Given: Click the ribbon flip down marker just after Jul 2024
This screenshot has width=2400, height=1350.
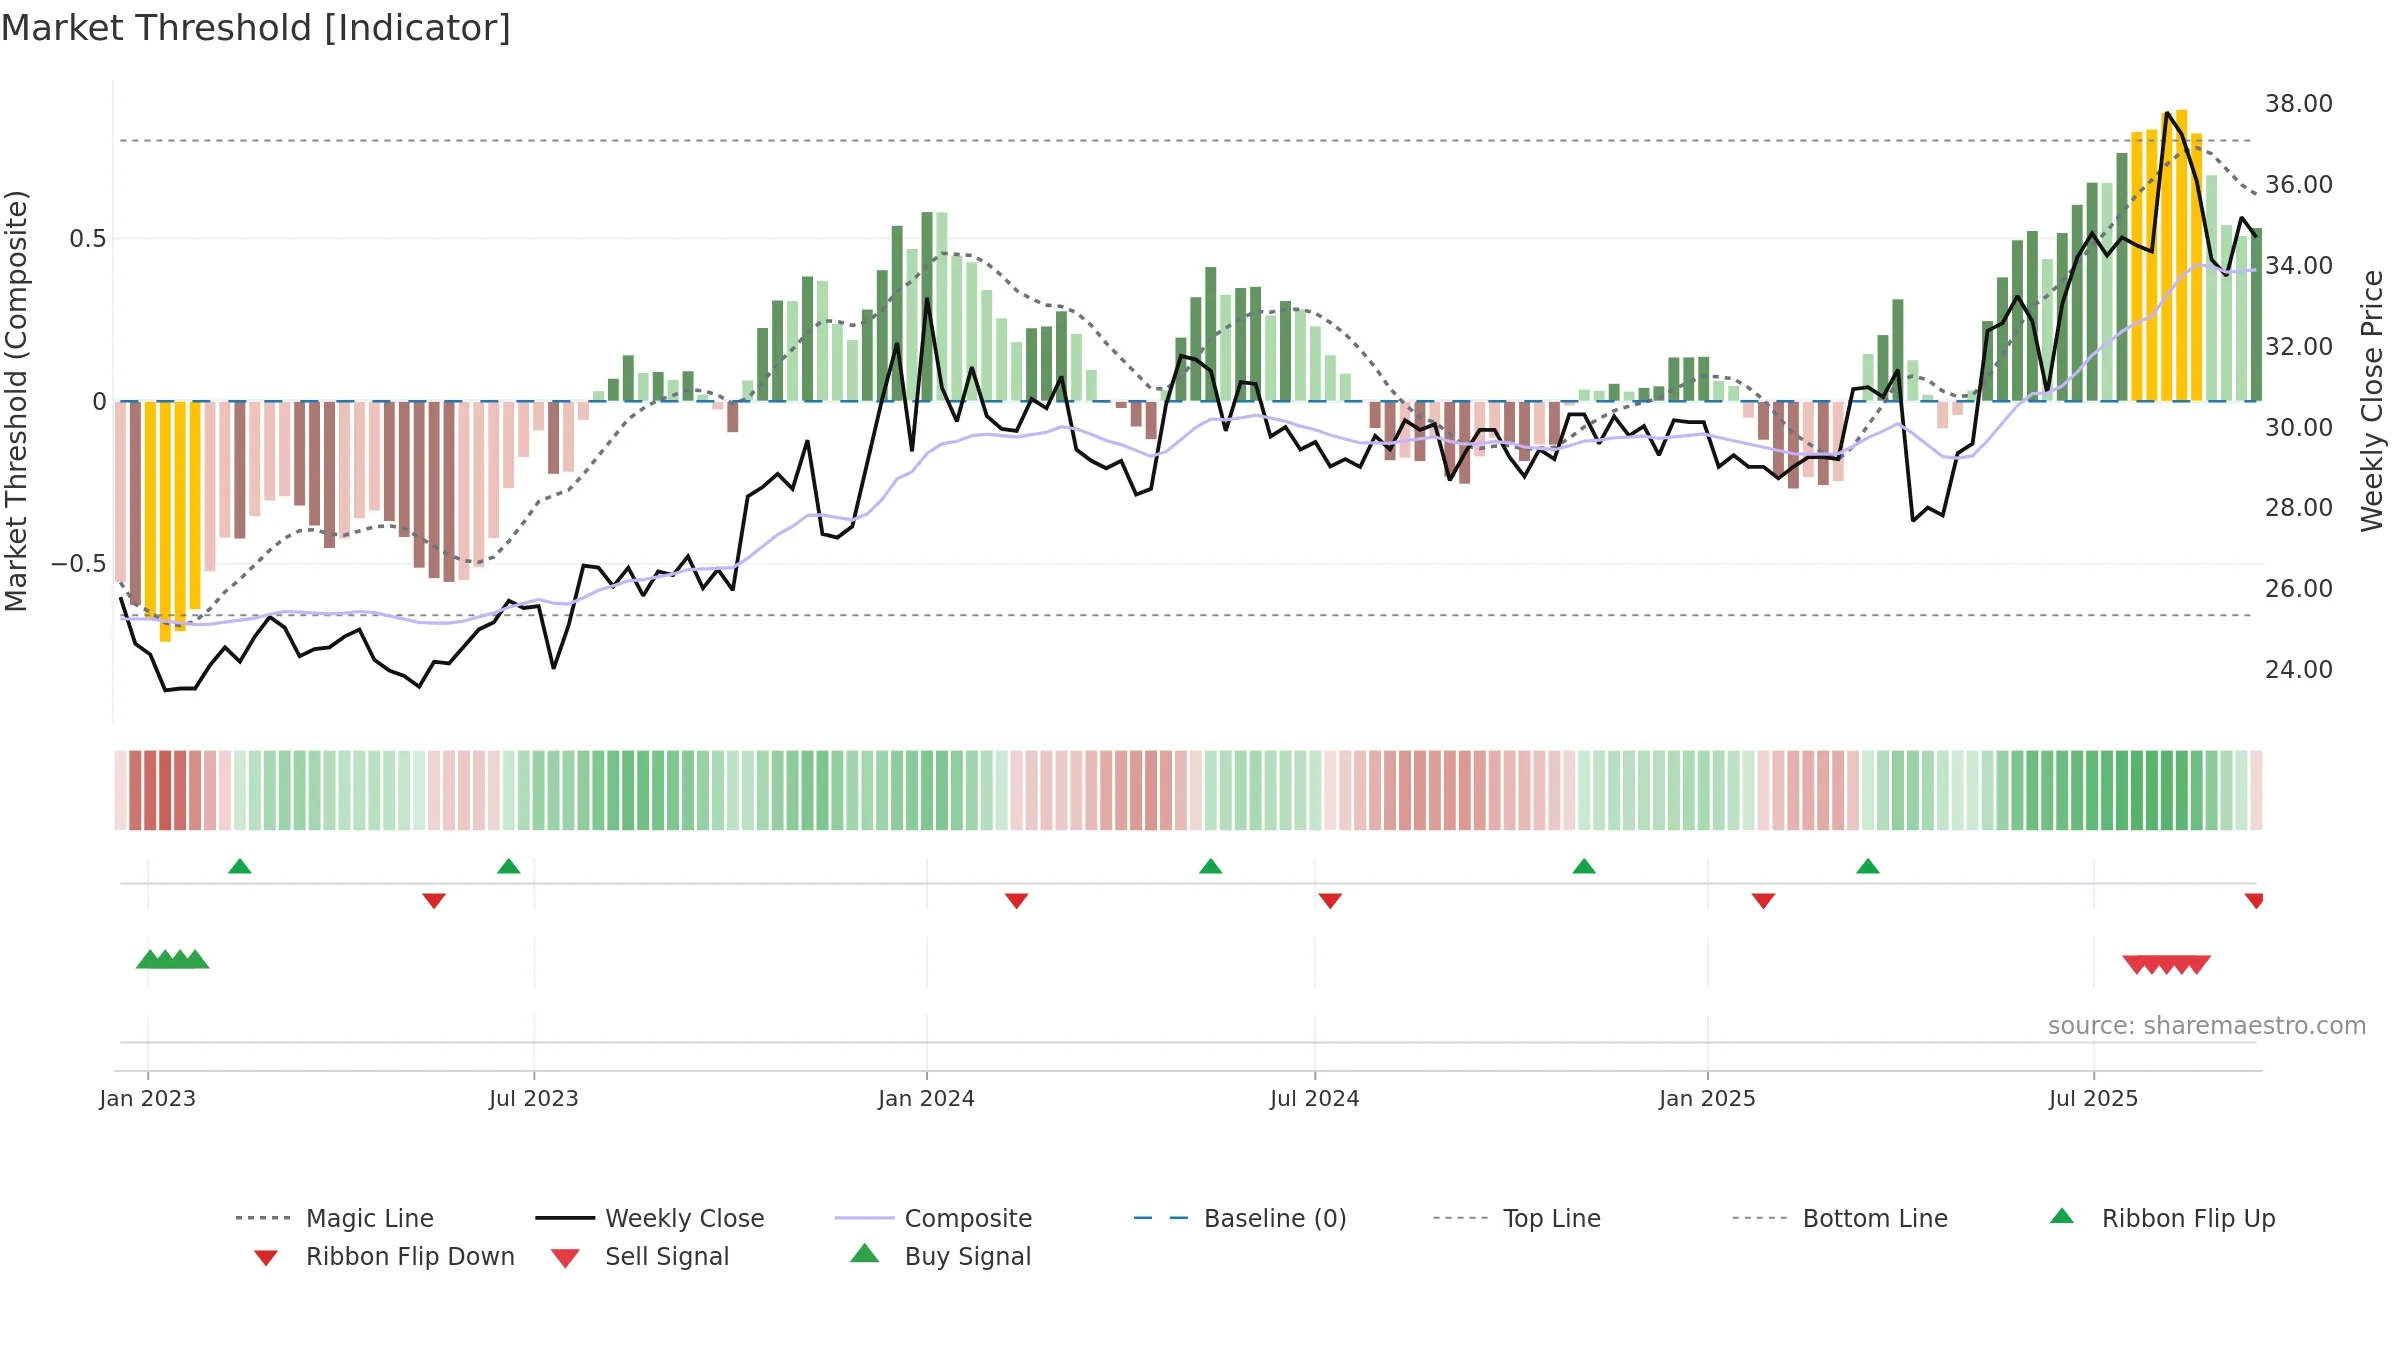Looking at the screenshot, I should point(1330,901).
